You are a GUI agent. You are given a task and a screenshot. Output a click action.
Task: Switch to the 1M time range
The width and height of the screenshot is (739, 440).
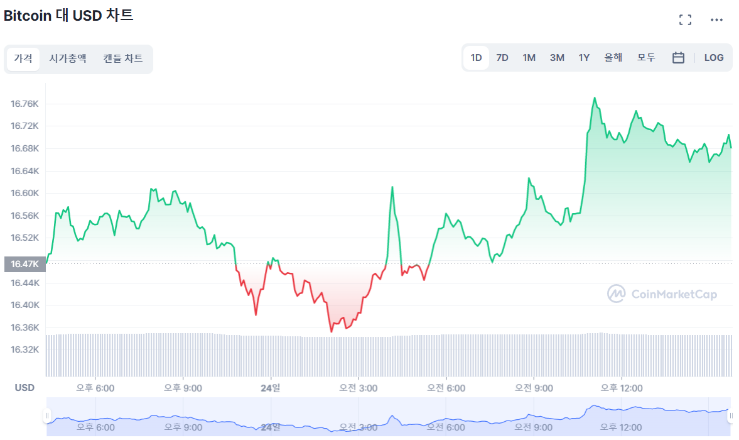point(529,58)
